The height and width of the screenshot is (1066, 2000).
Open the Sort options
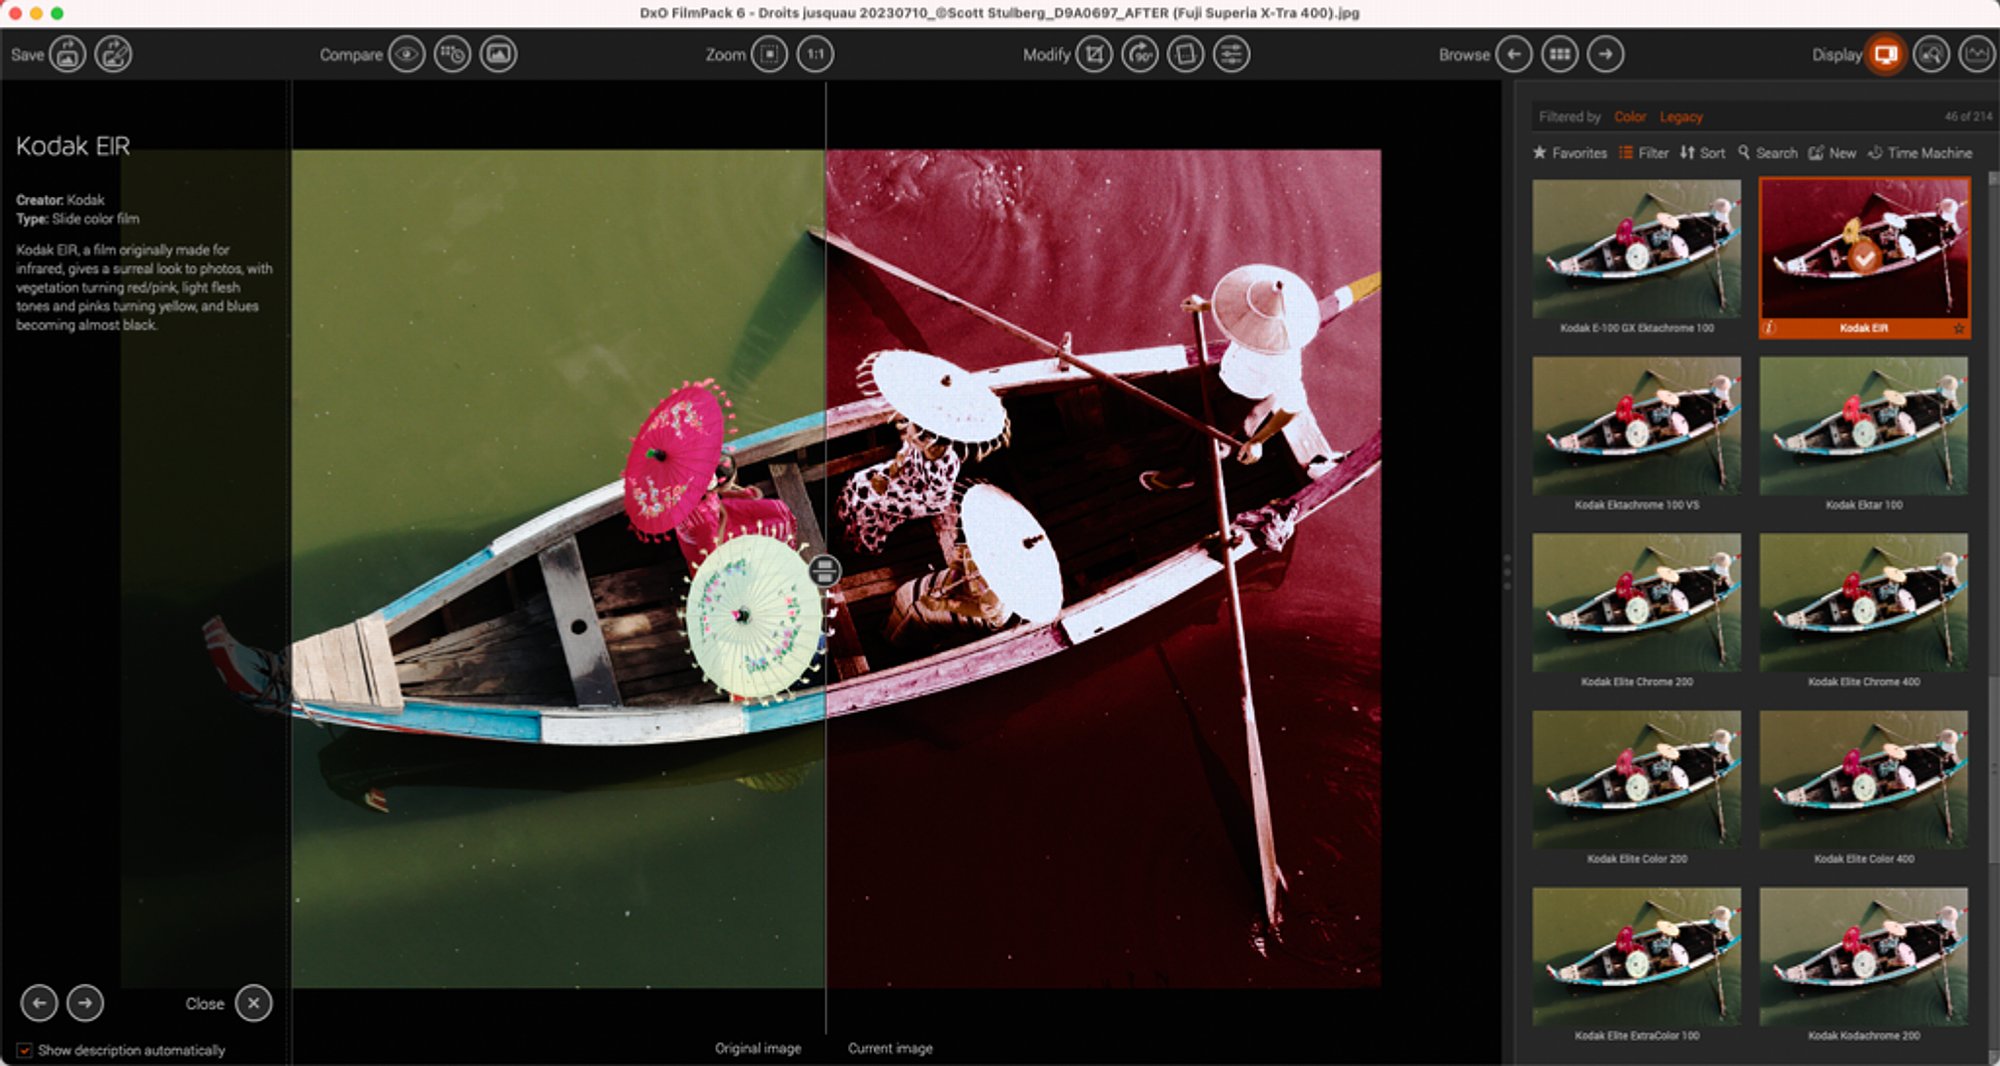pos(1702,153)
